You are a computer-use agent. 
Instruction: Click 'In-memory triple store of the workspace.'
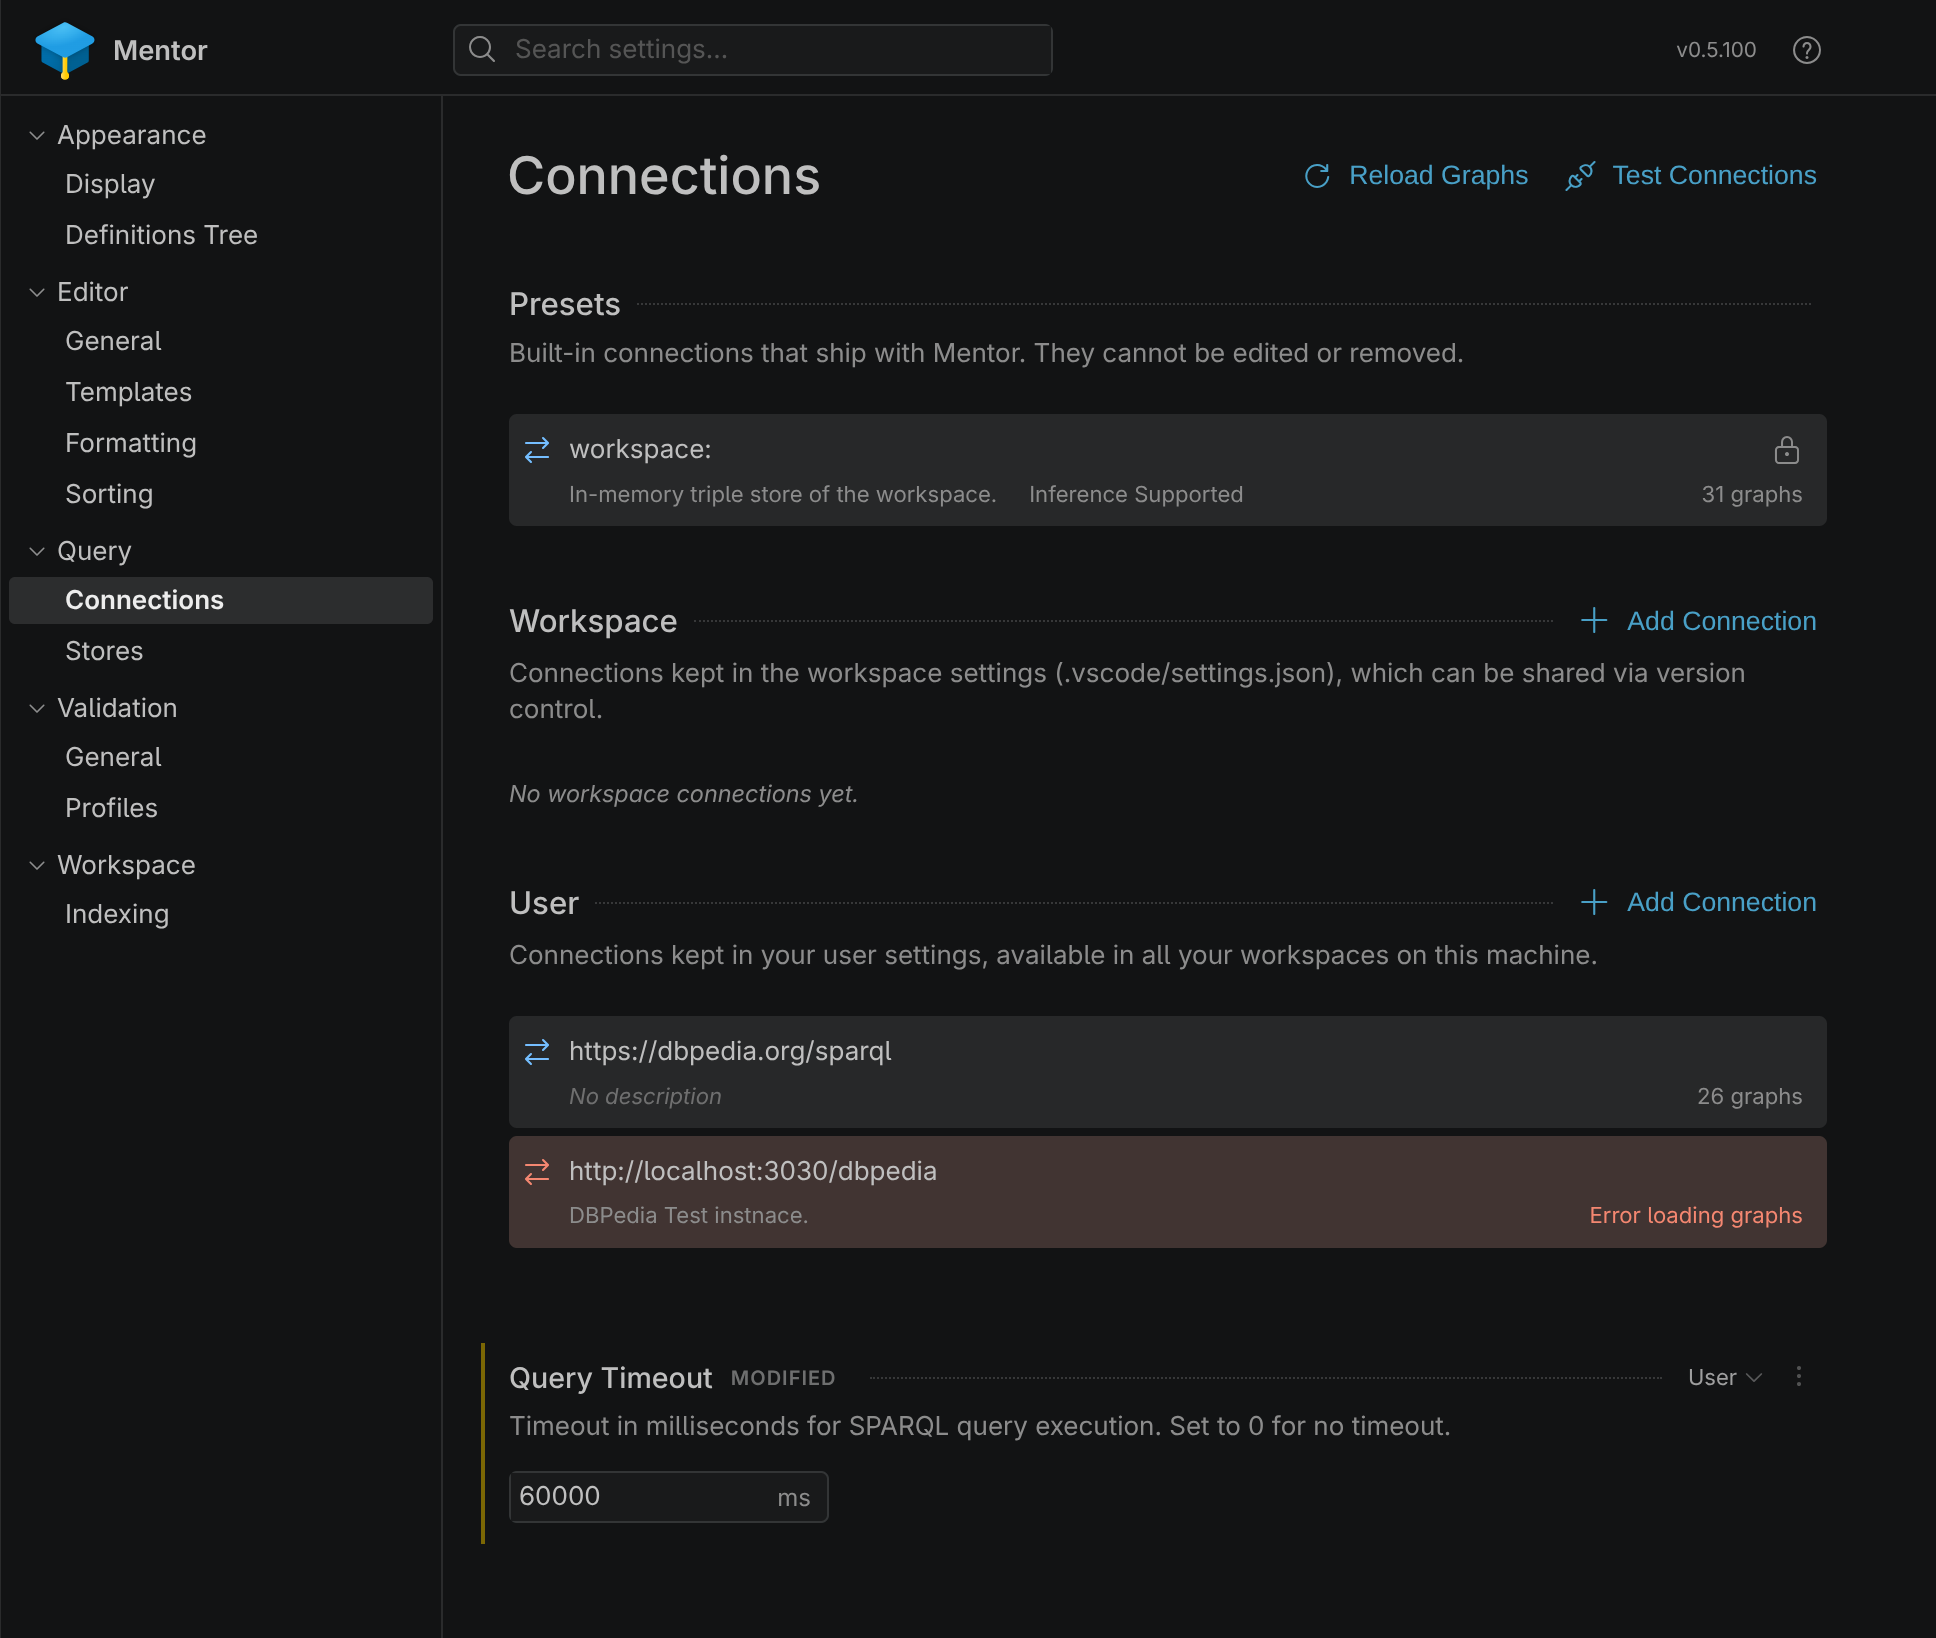click(x=782, y=494)
